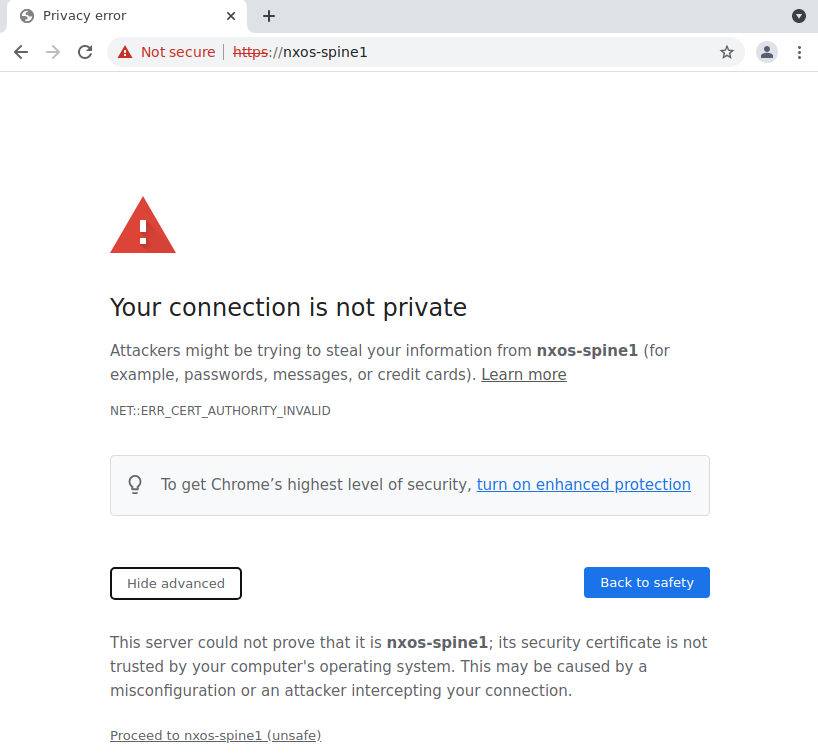
Task: Click the red Not secure warning icon
Action: click(x=125, y=52)
